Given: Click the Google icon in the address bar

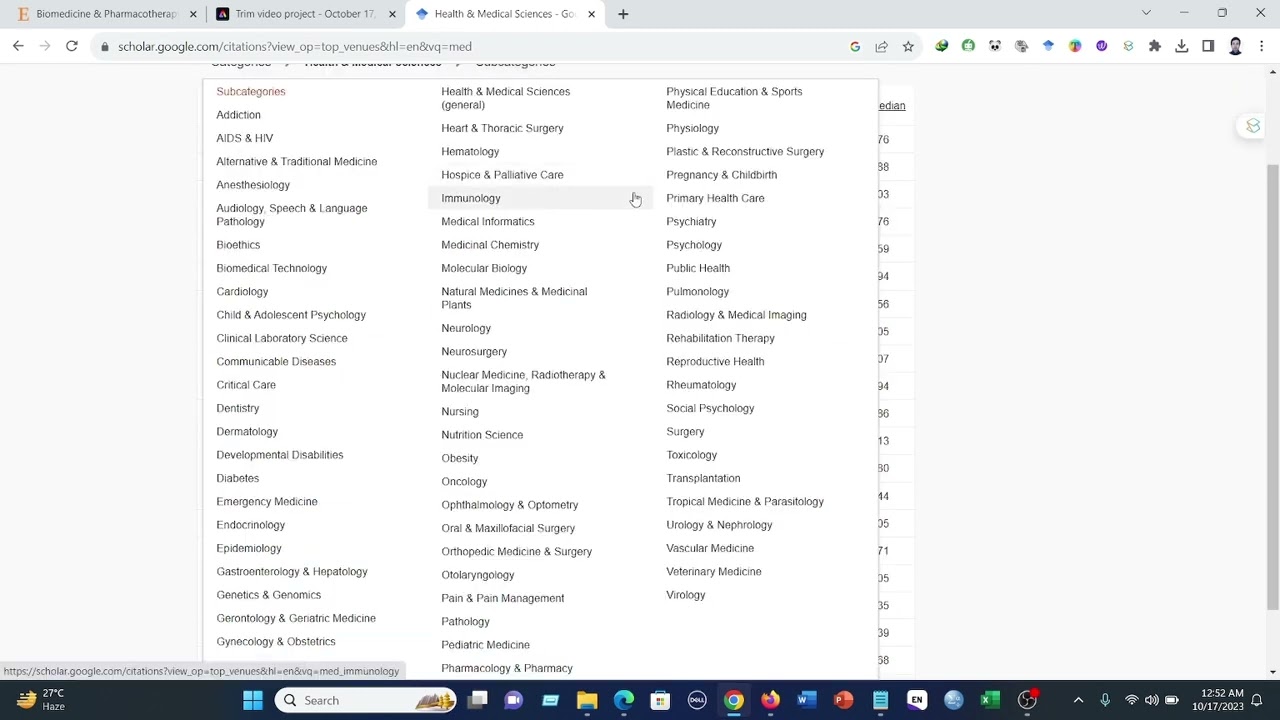Looking at the screenshot, I should [x=855, y=46].
